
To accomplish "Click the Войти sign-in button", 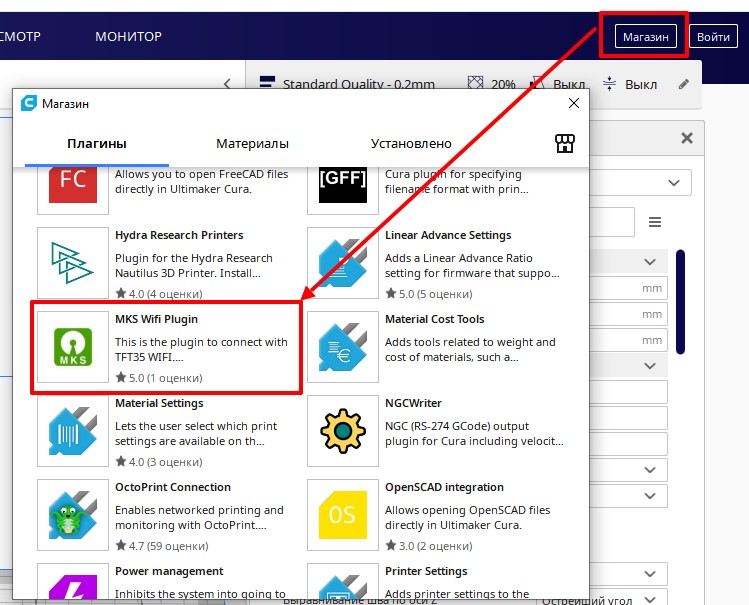I will (x=713, y=37).
